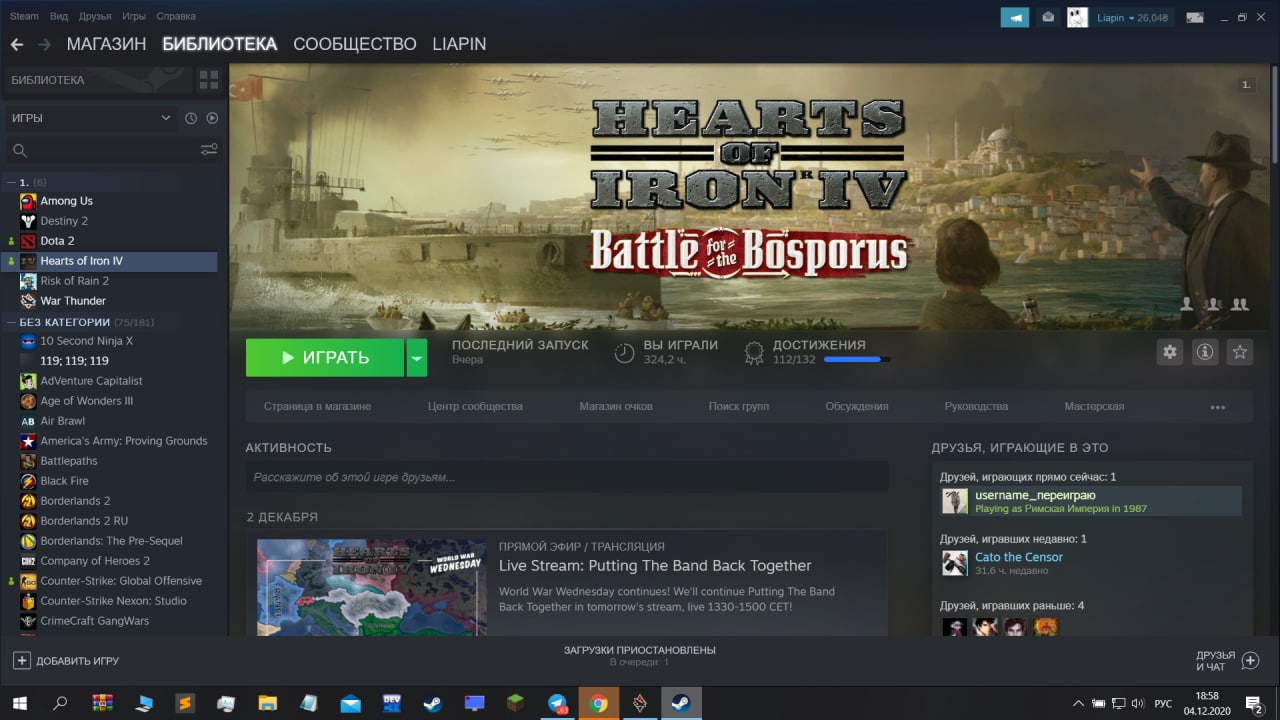
Task: Open the Windows notification center
Action: (x=1253, y=704)
